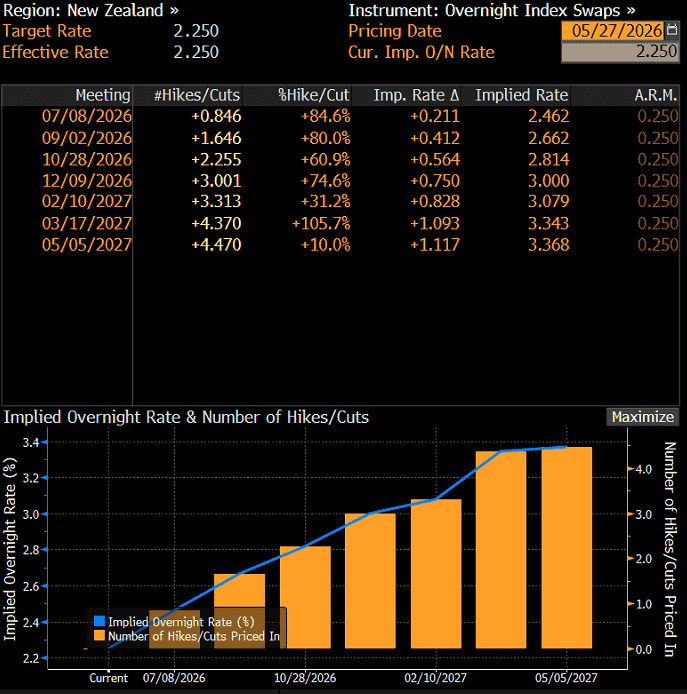This screenshot has height=694, width=687.
Task: Expand the Instrument: Overnight Index Swaps selector
Action: [492, 10]
